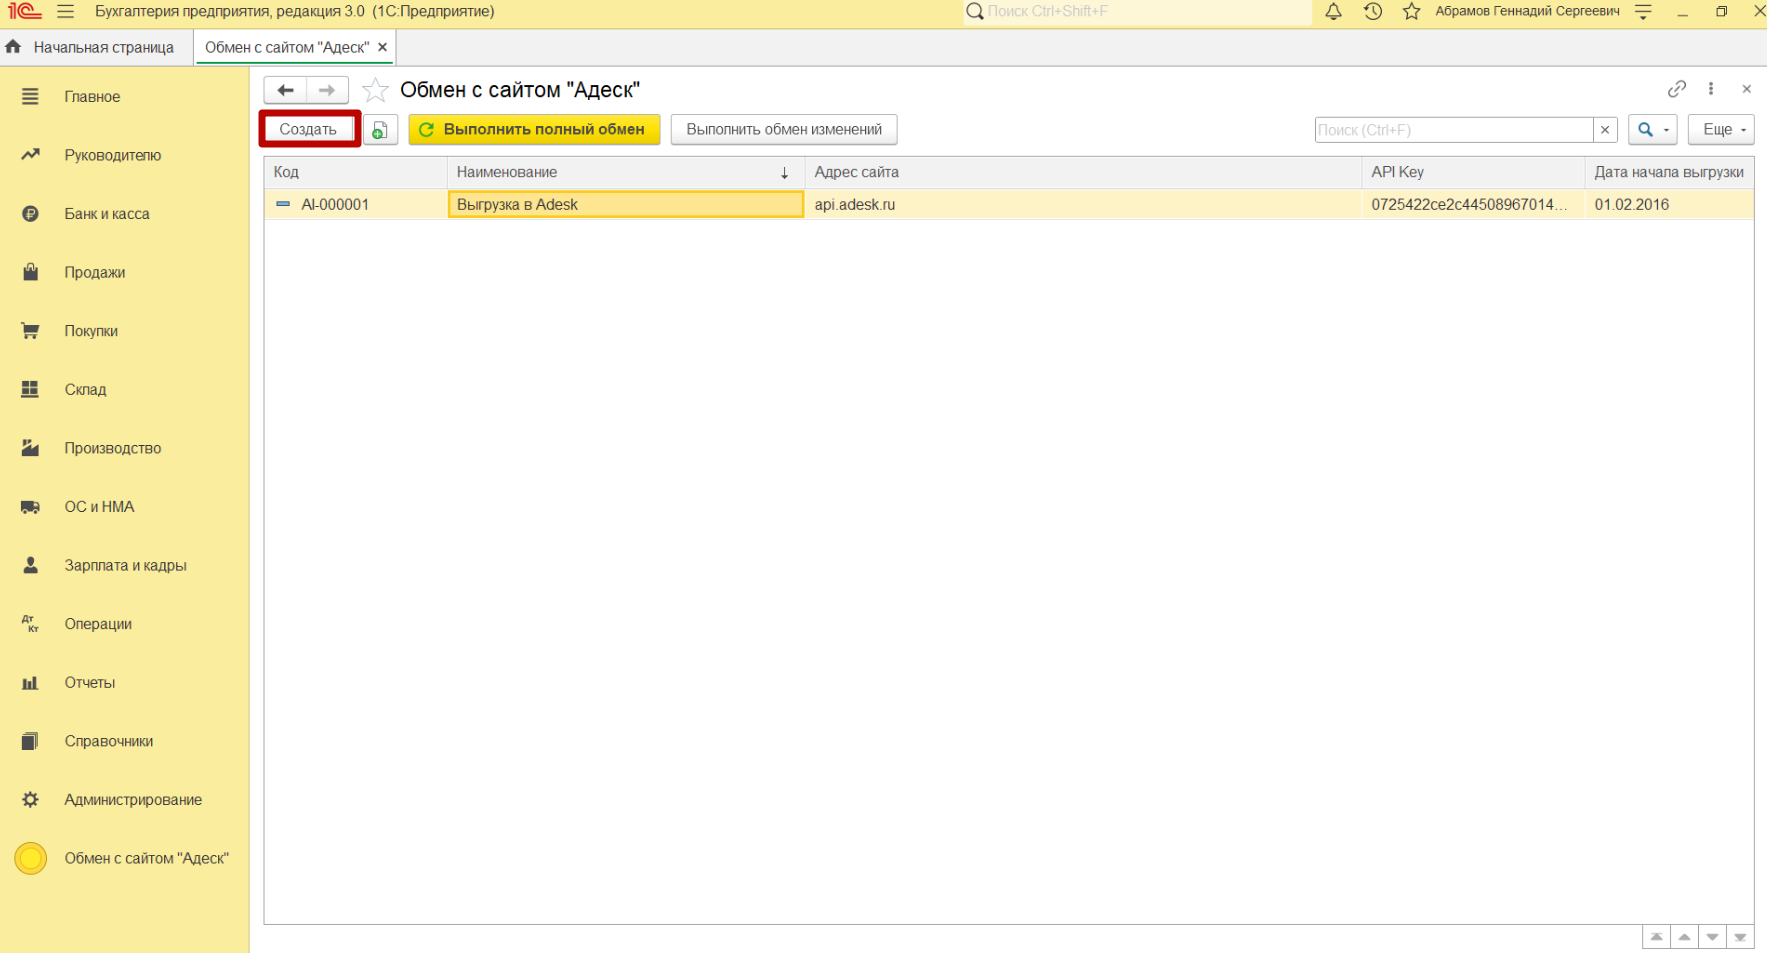Click the Администрирование gear icon
The image size is (1767, 953).
click(x=30, y=800)
